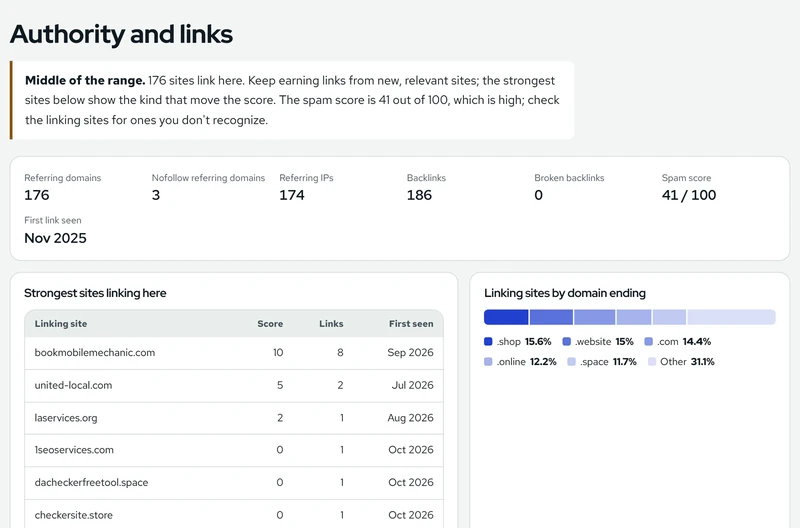The width and height of the screenshot is (800, 528).
Task: Click the First link seen Nov 2025 value
Action: 56,238
